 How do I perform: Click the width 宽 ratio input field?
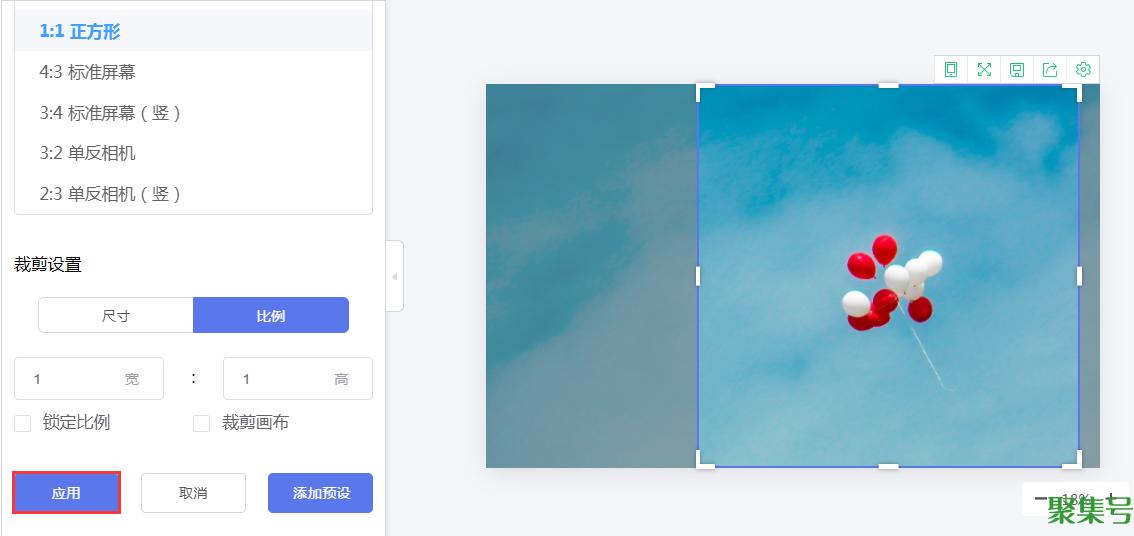(x=89, y=379)
